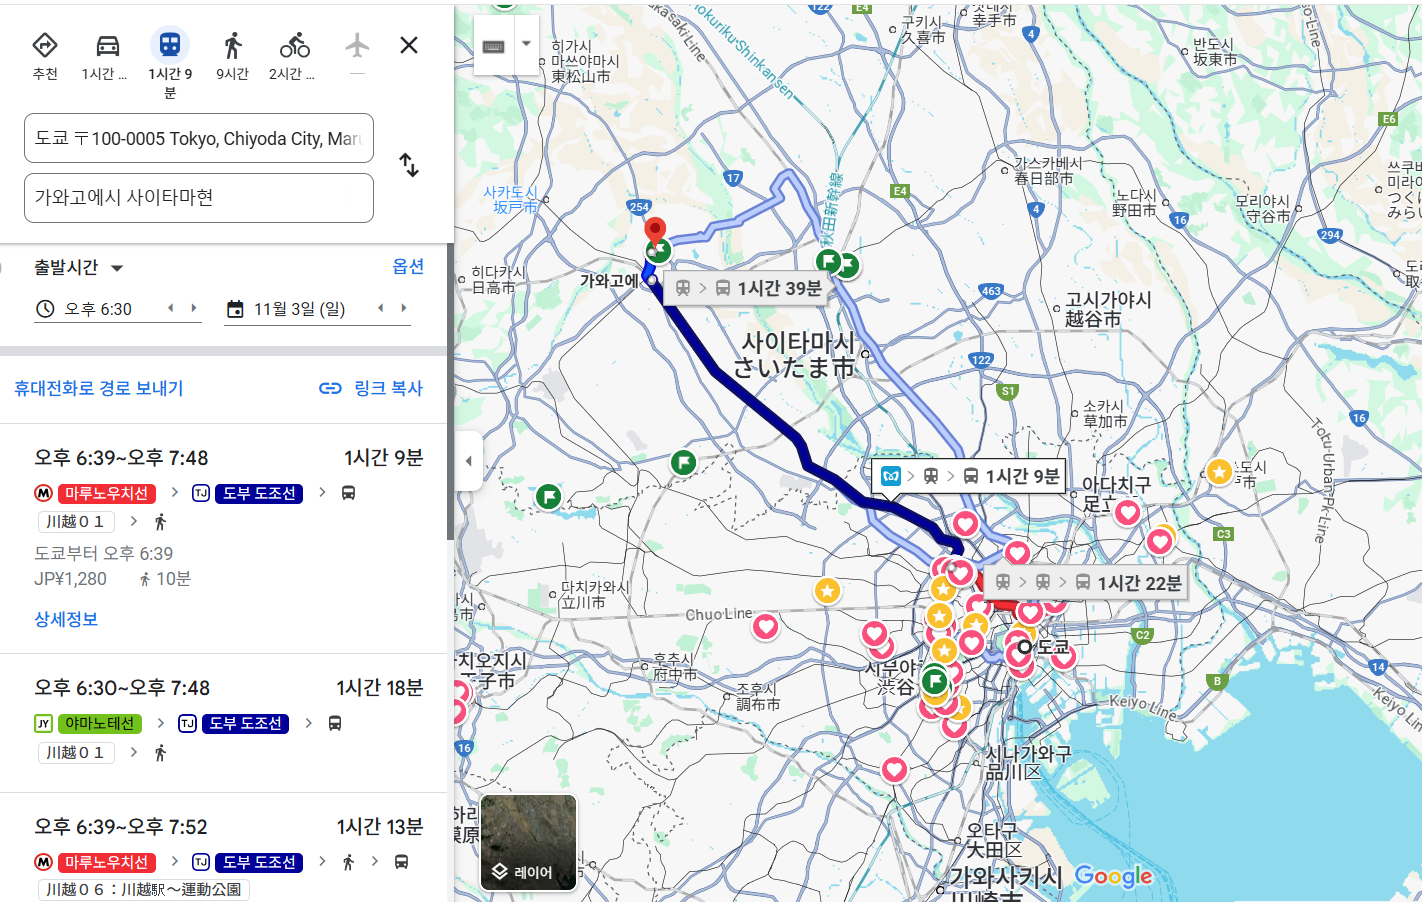The width and height of the screenshot is (1422, 902).
Task: Send route to phone (휴대전화로 경로 보내기)
Action: 99,388
